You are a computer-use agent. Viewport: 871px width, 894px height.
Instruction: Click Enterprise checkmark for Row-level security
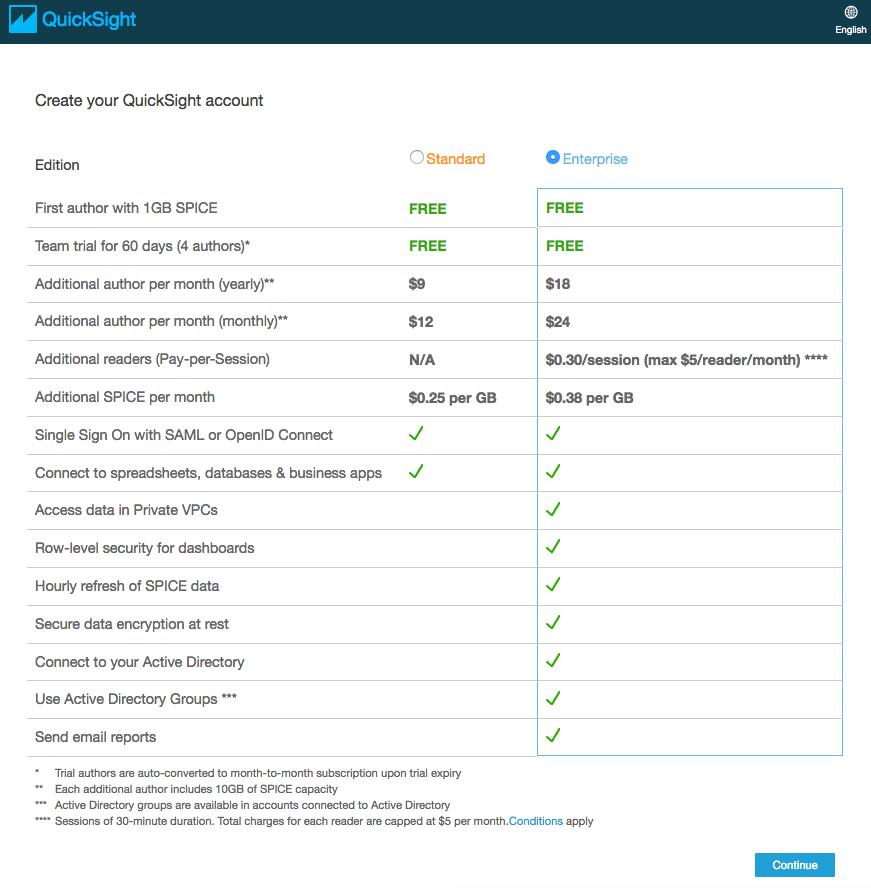point(553,547)
